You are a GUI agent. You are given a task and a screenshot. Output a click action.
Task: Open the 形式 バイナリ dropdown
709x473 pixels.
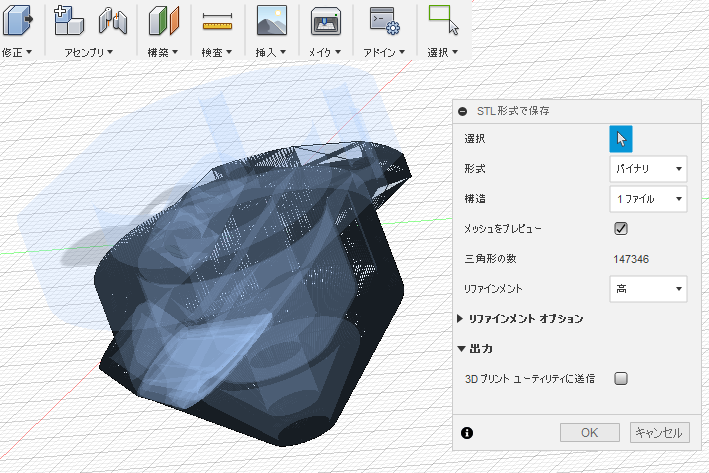648,169
